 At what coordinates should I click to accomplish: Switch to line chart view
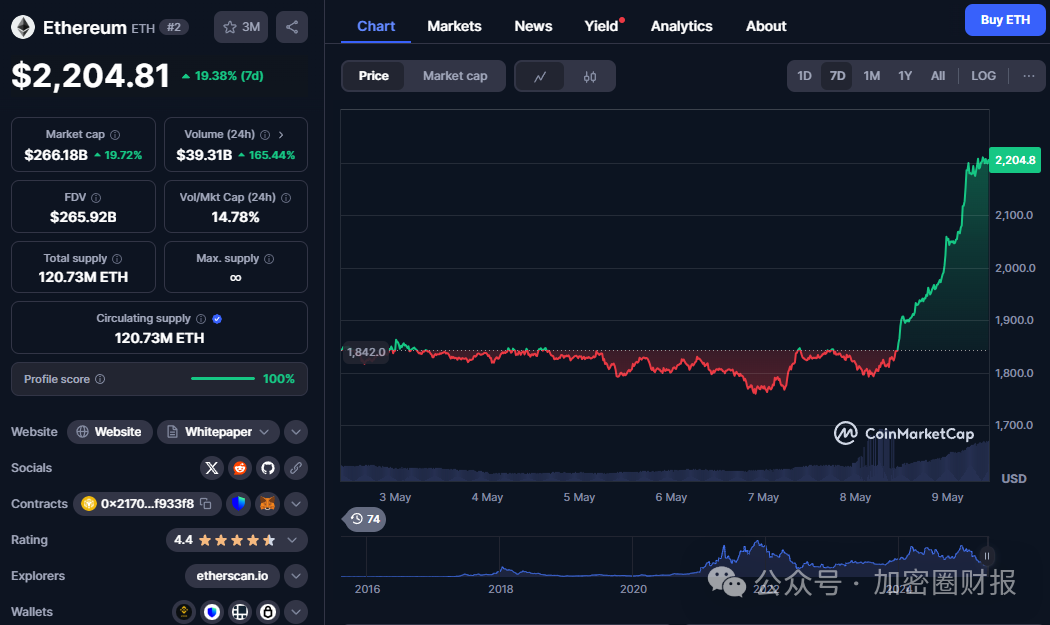click(x=540, y=76)
